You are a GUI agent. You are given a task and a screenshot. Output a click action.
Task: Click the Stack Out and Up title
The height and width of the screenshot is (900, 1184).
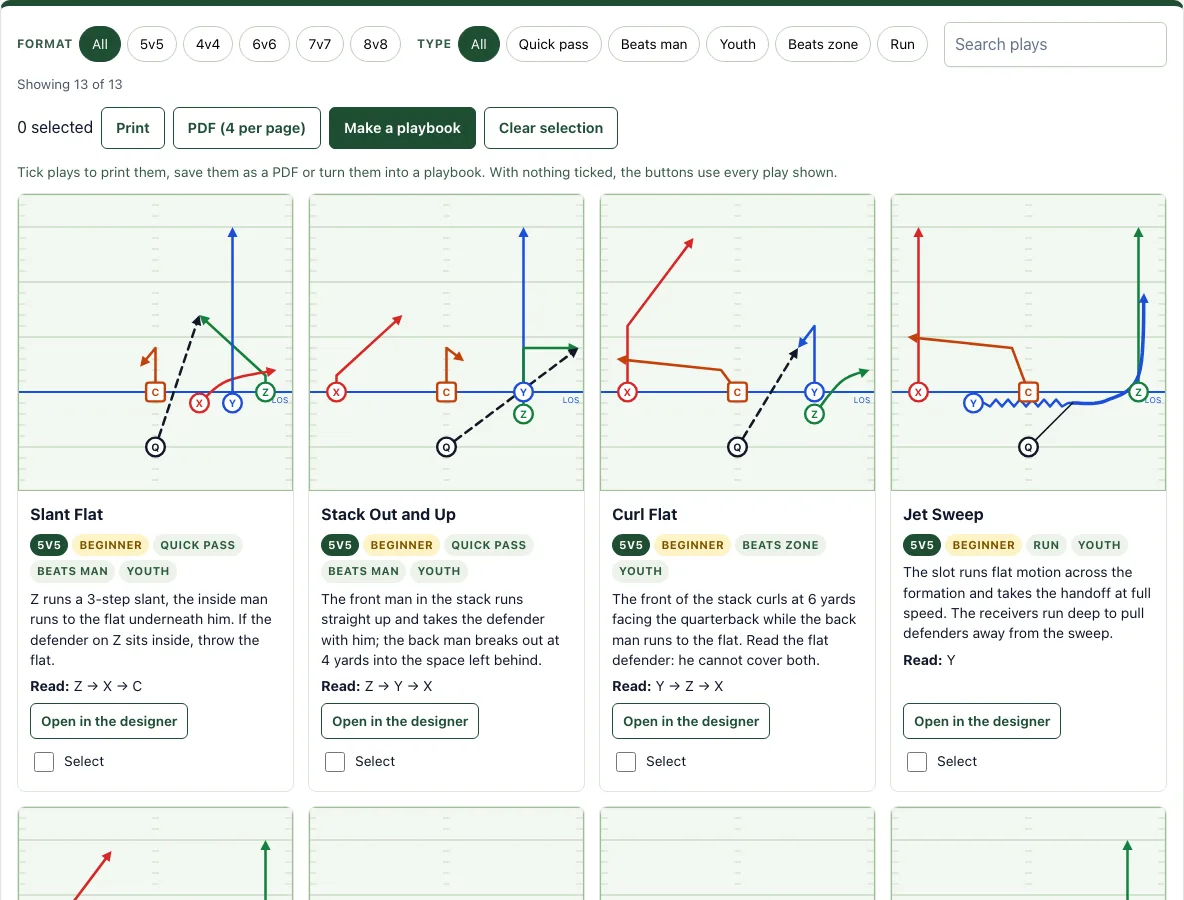pos(388,515)
